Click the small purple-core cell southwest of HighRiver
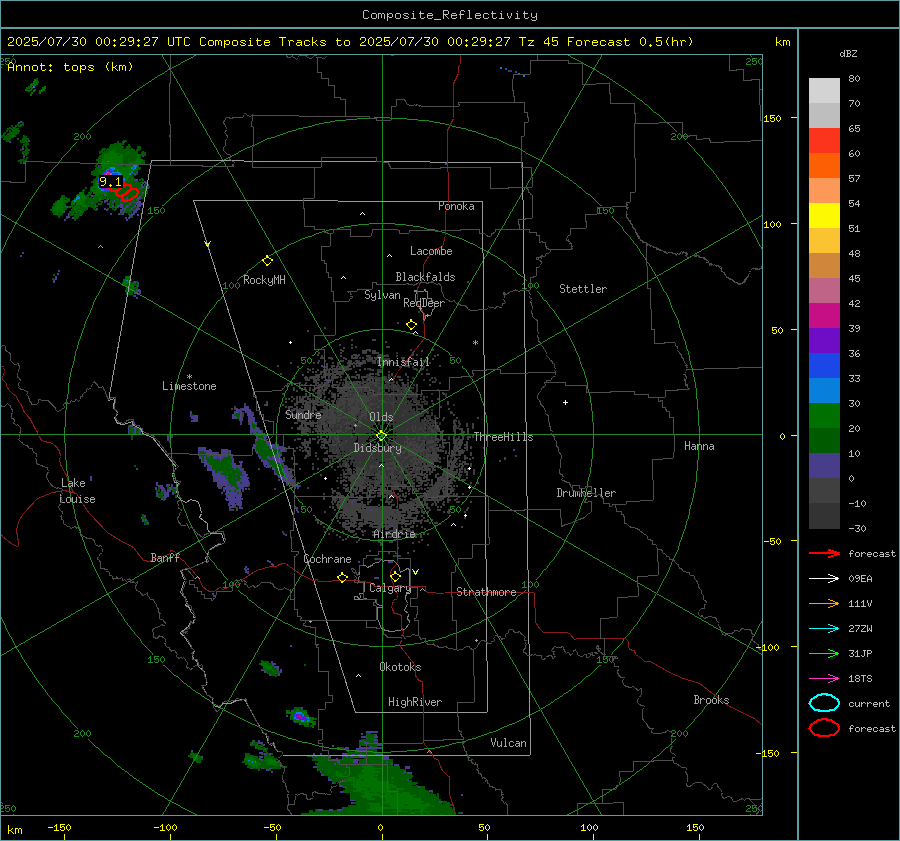 click(x=300, y=716)
